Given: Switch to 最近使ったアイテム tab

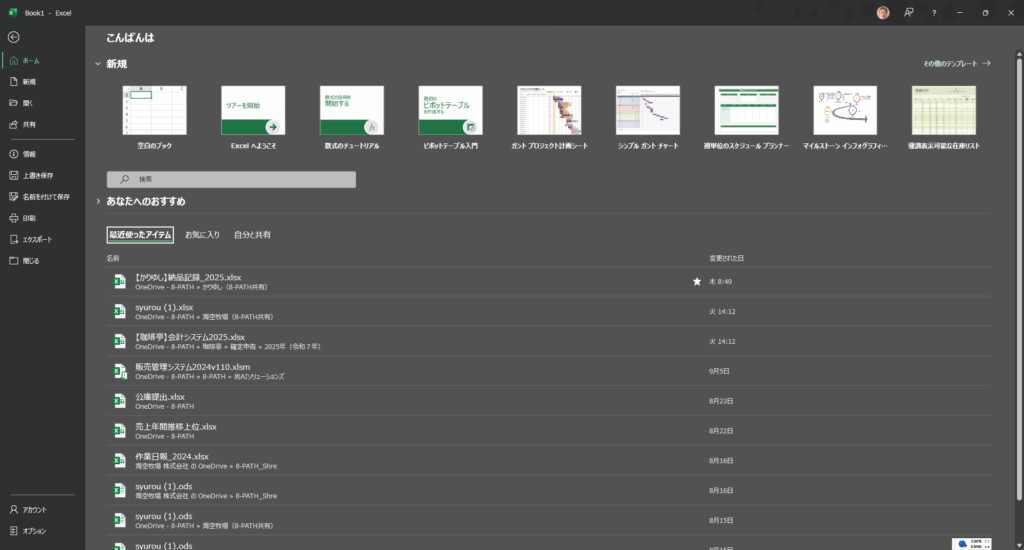Looking at the screenshot, I should [140, 235].
